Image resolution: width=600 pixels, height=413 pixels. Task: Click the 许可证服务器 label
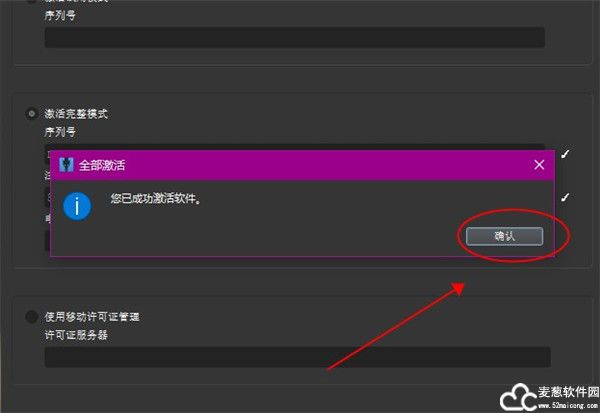coord(76,335)
